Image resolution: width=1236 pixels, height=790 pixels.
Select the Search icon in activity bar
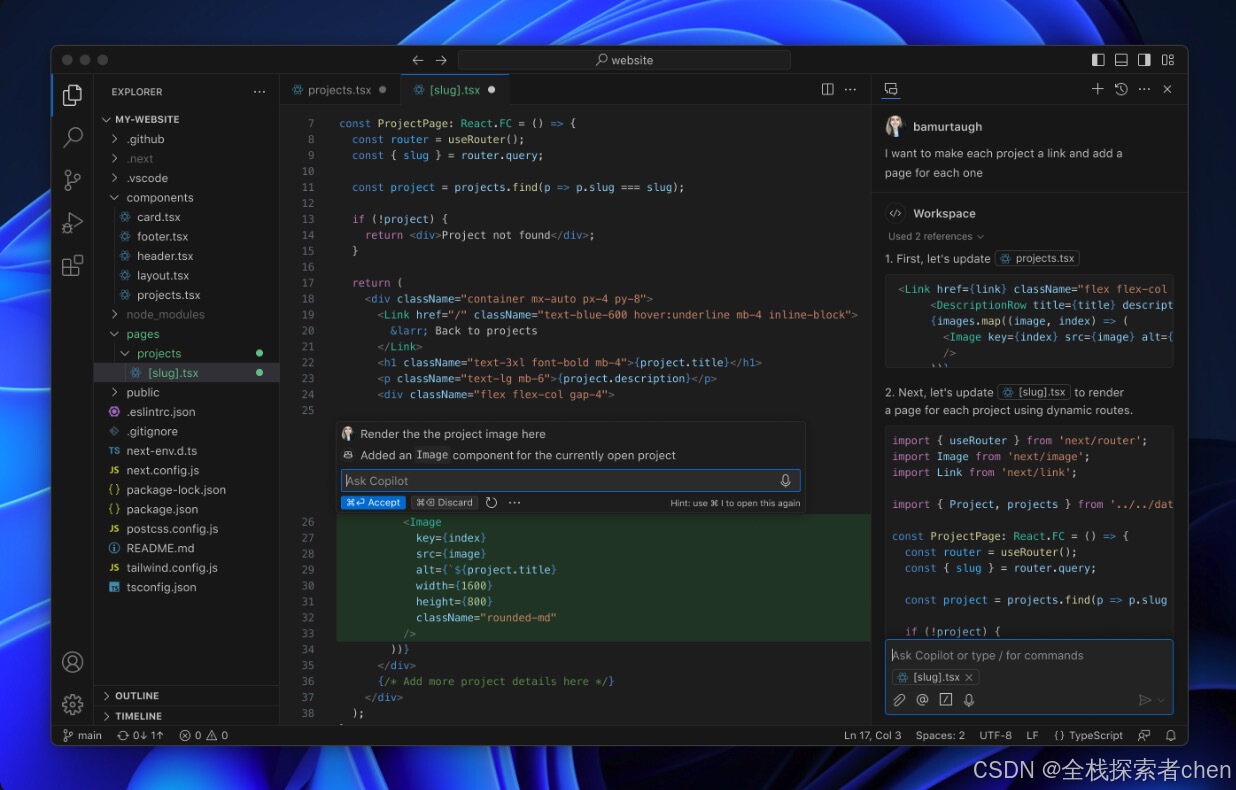point(72,138)
